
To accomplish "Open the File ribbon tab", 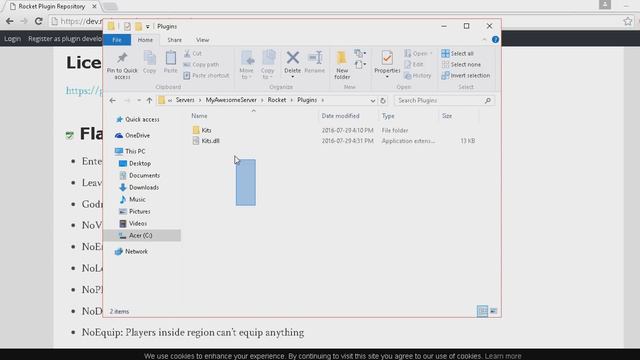I will pyautogui.click(x=117, y=40).
